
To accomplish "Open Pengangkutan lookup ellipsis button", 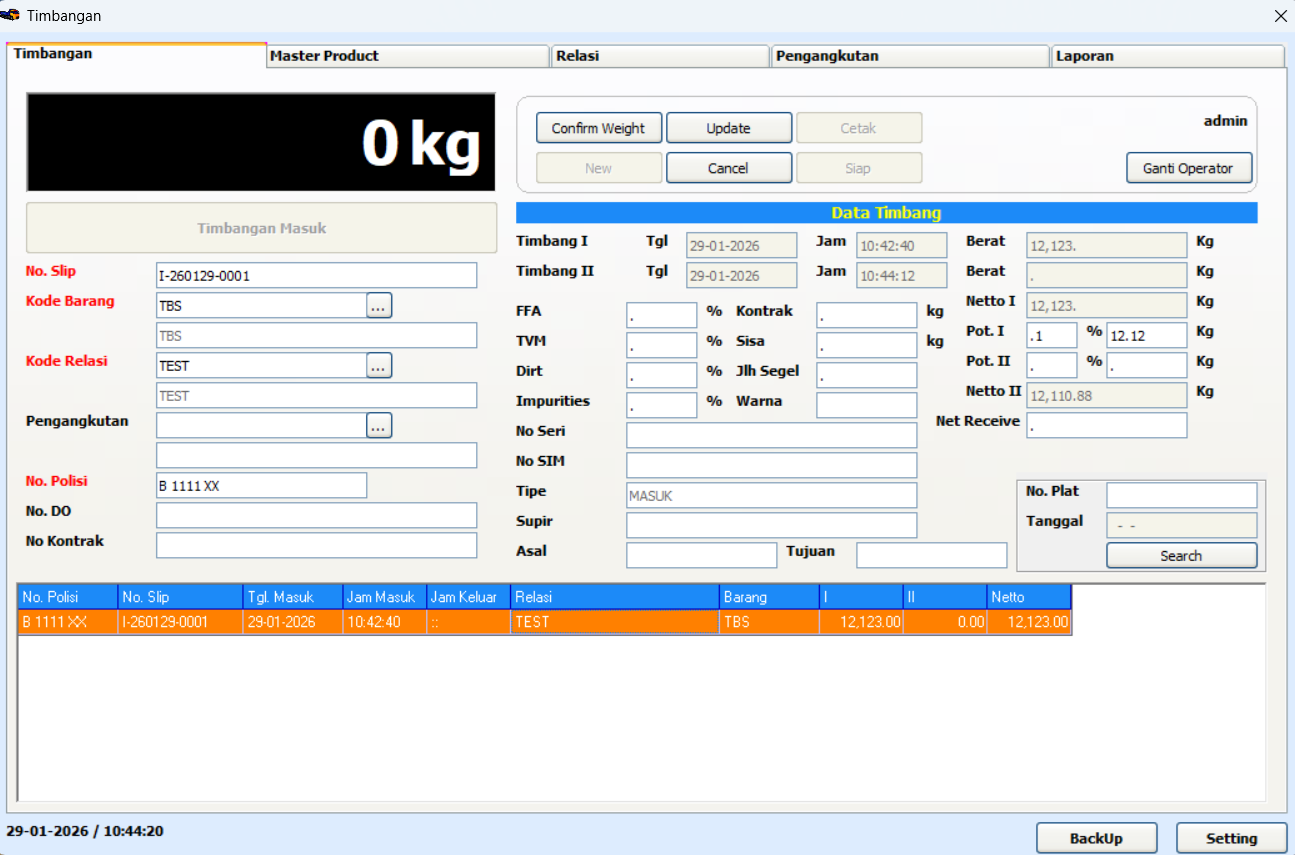I will [379, 426].
